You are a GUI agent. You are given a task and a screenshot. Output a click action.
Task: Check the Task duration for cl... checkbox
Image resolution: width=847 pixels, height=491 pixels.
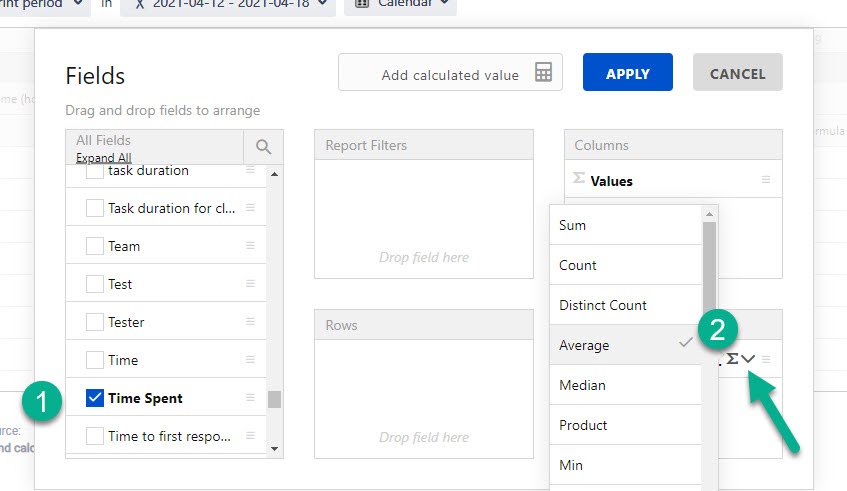pos(95,208)
